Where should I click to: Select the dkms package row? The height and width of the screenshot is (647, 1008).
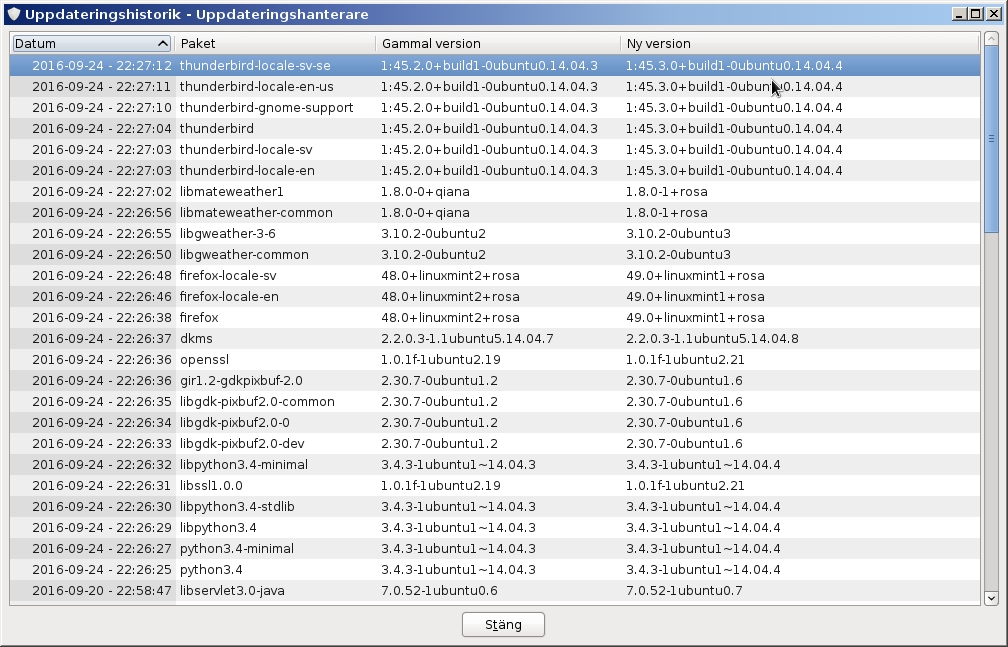click(495, 338)
